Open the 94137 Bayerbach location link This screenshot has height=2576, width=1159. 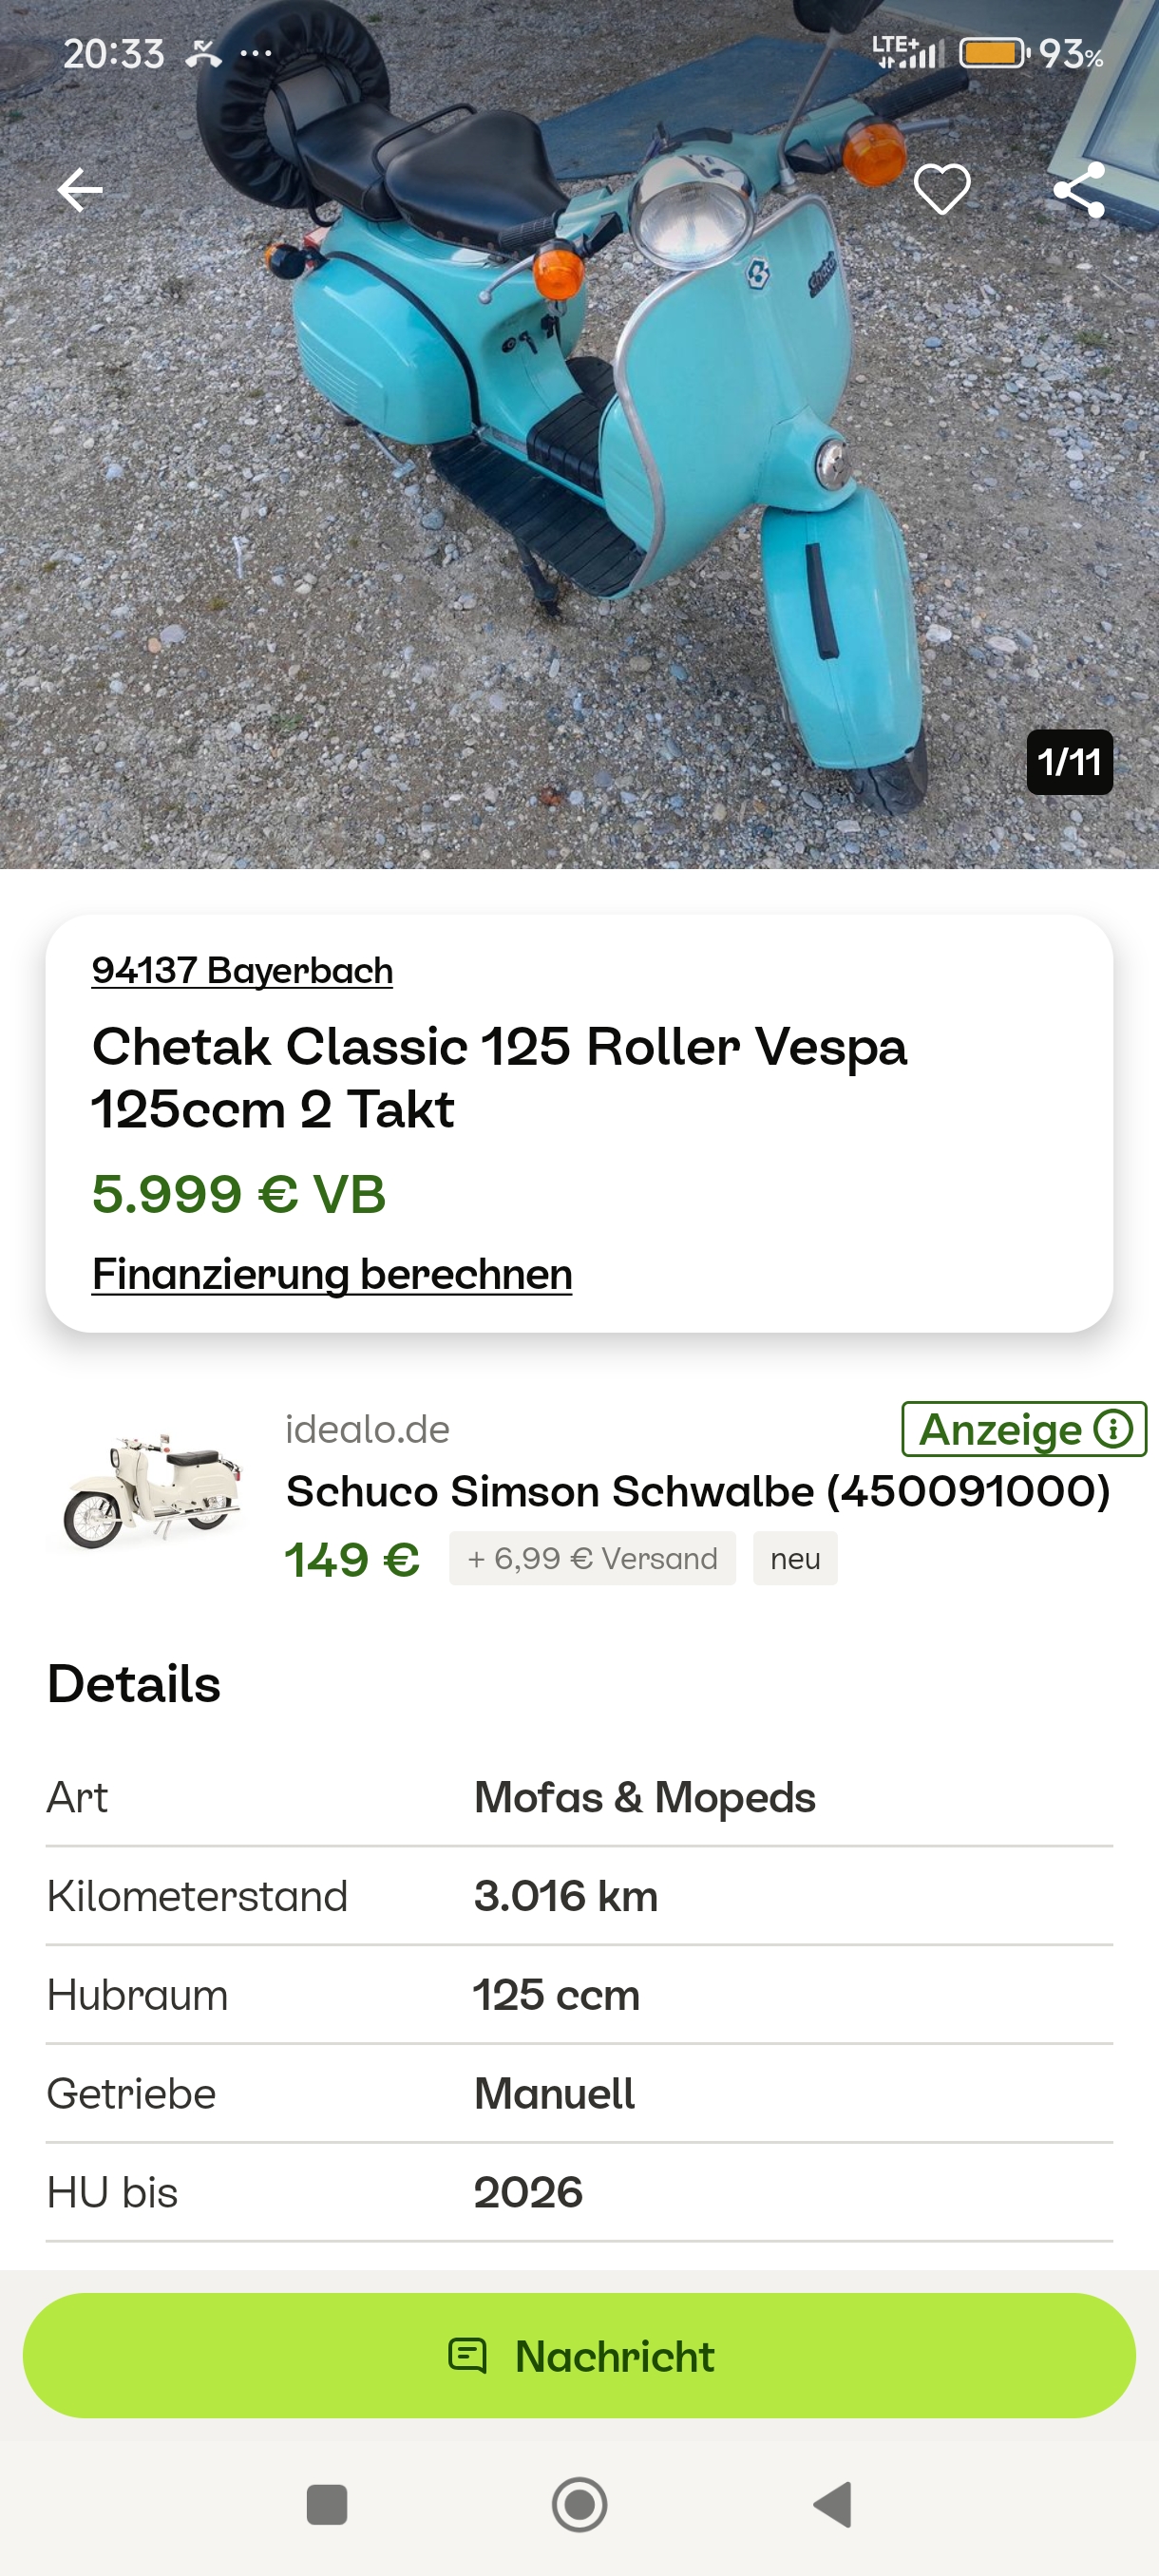click(x=242, y=970)
